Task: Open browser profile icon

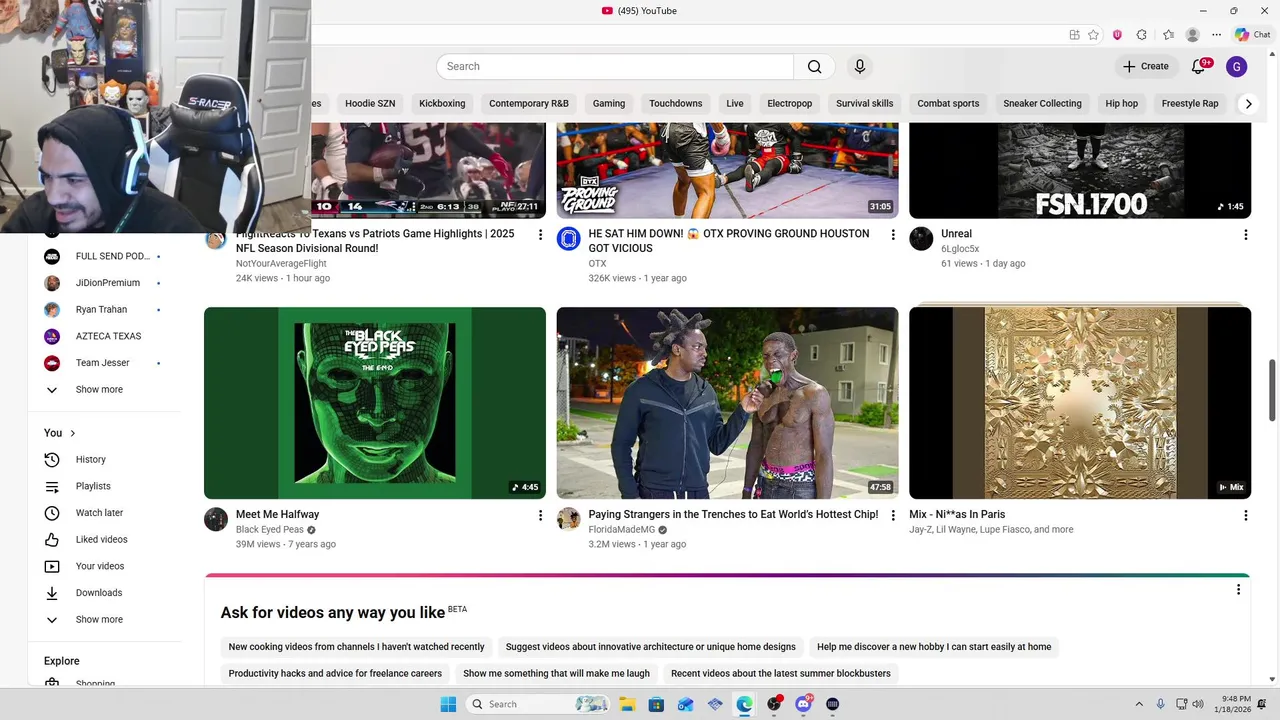Action: [x=1192, y=34]
